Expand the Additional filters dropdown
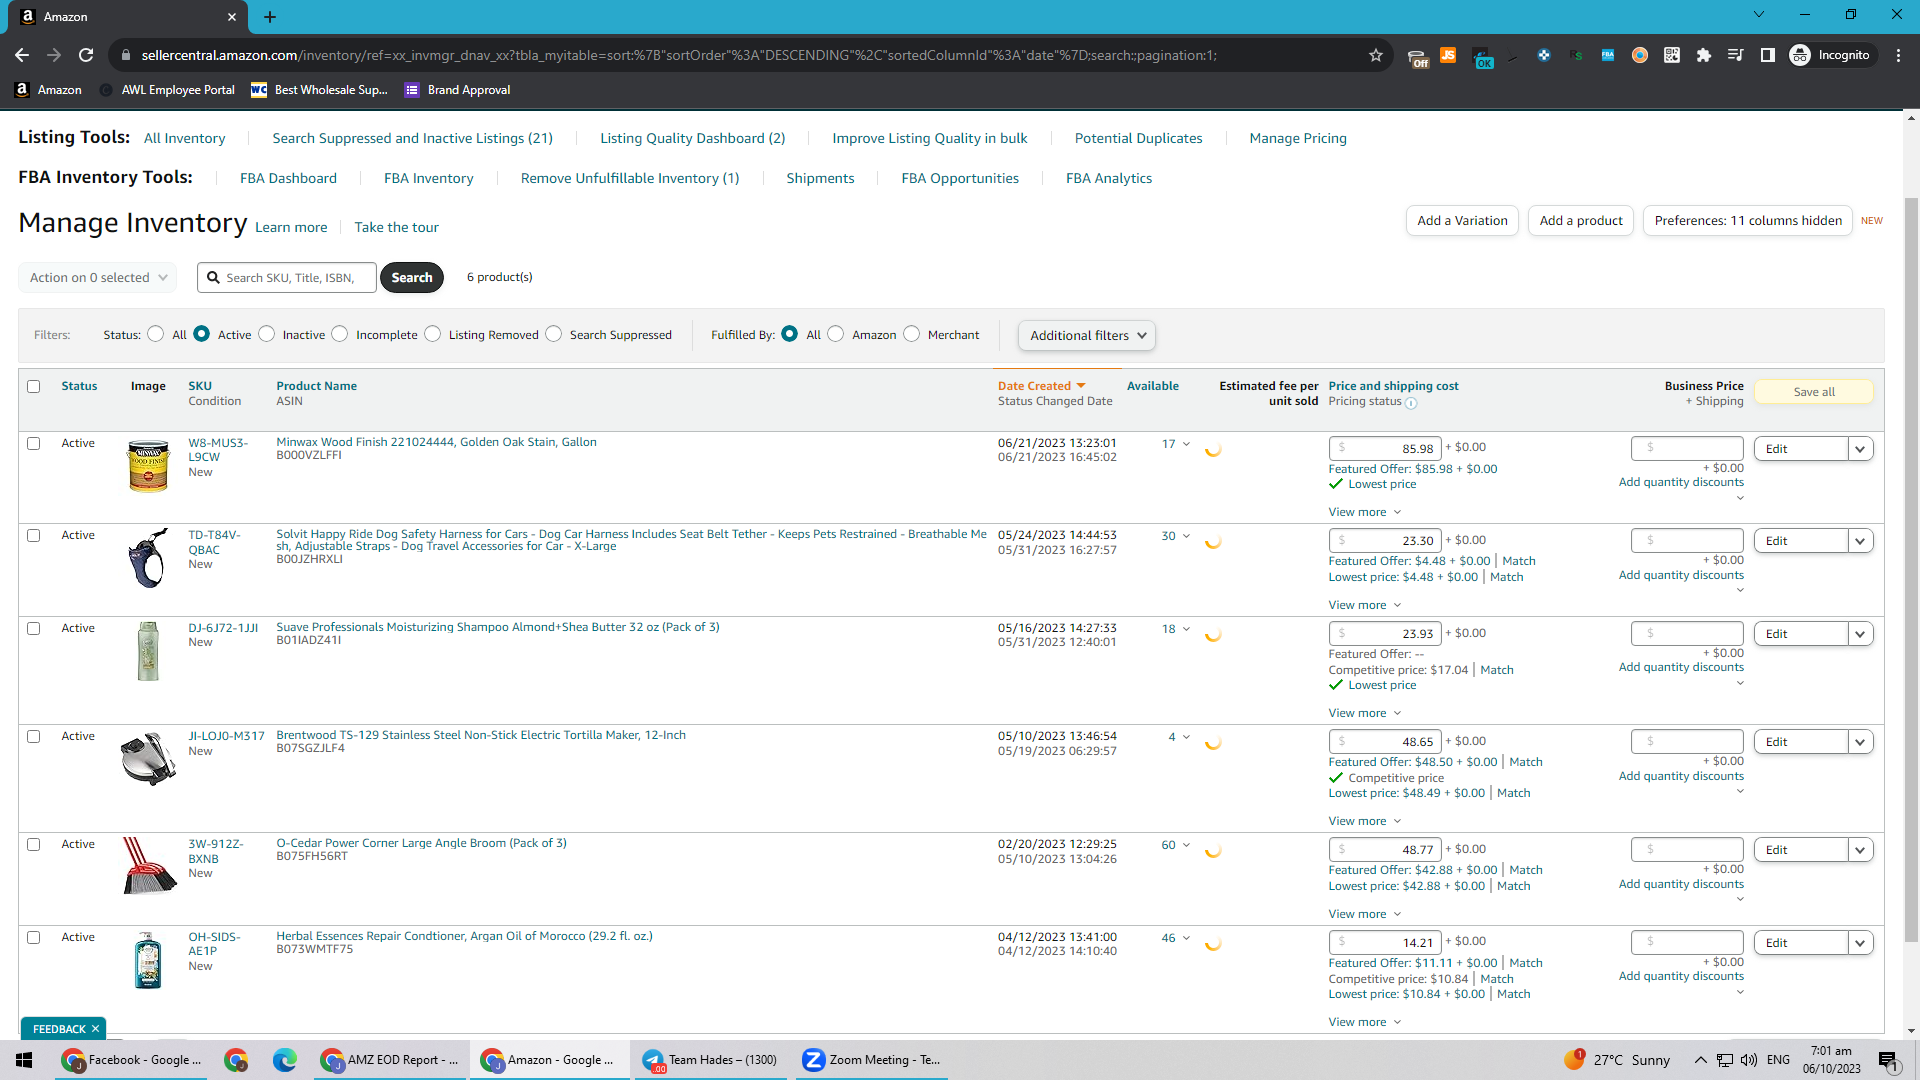This screenshot has width=1920, height=1080. 1087,336
